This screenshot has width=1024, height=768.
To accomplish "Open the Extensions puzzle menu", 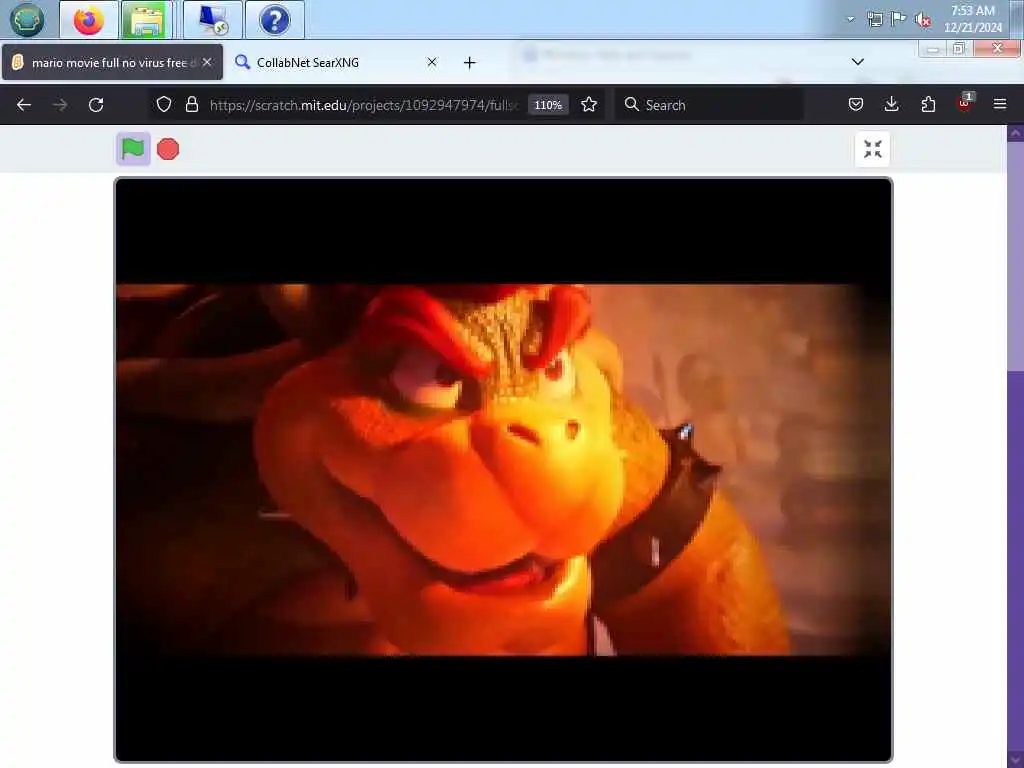I will (x=928, y=104).
